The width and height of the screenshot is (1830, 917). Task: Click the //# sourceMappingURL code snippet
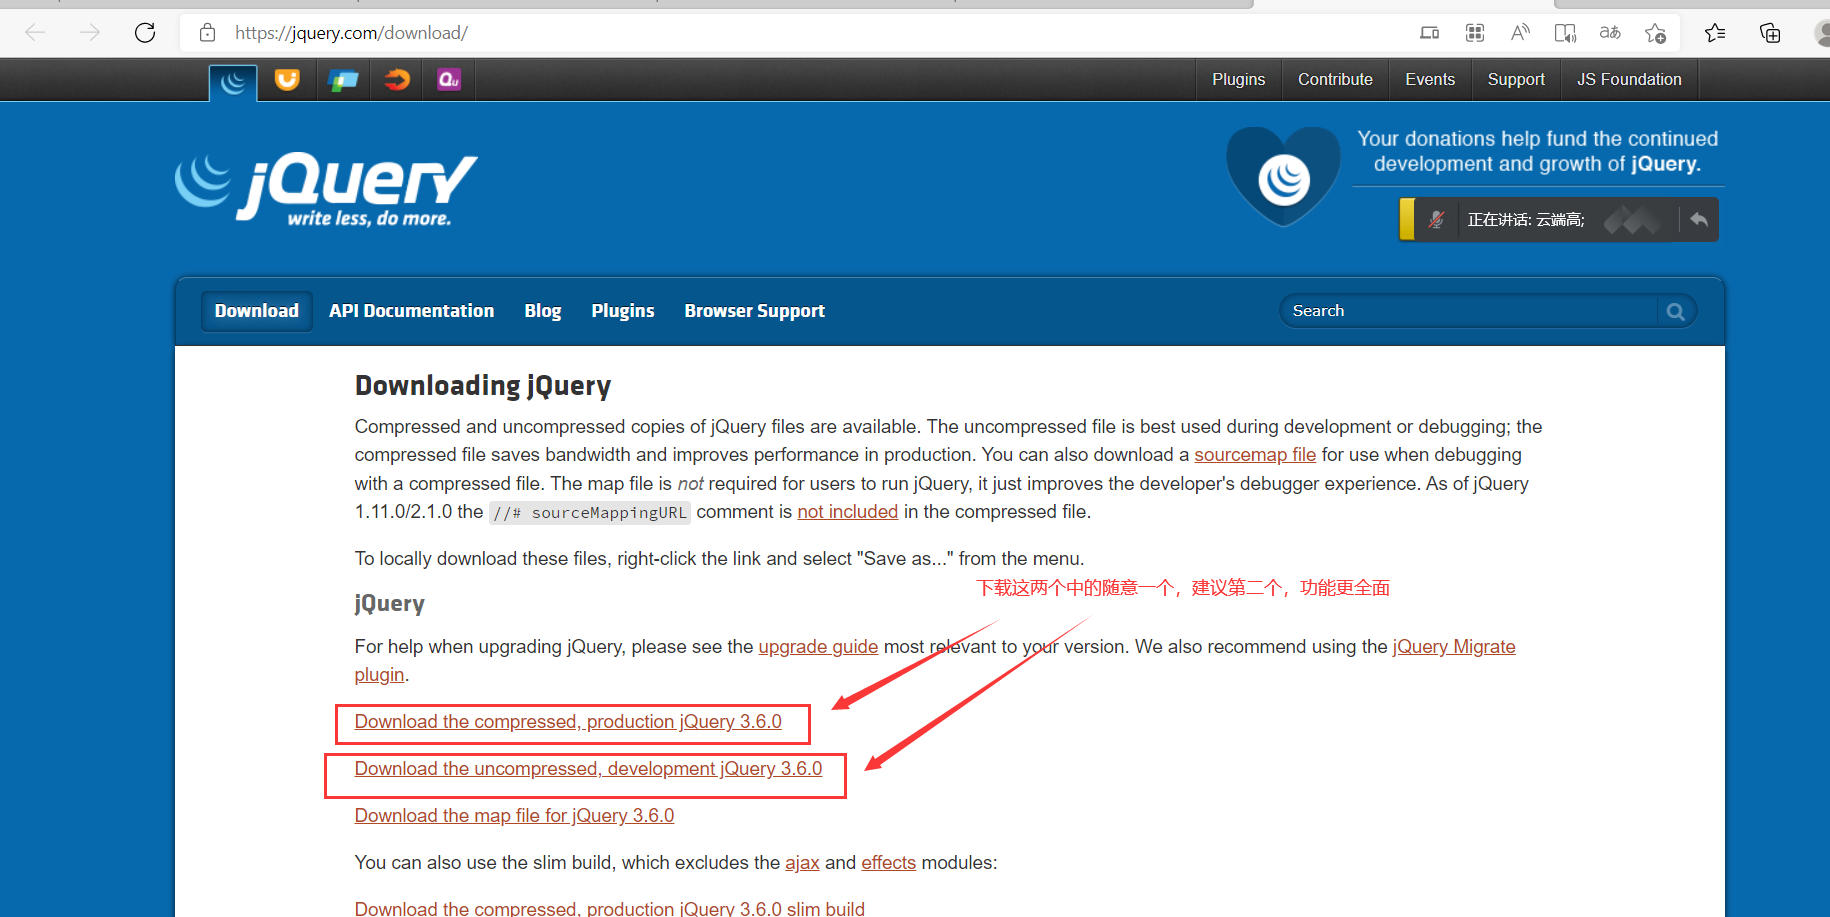(590, 513)
